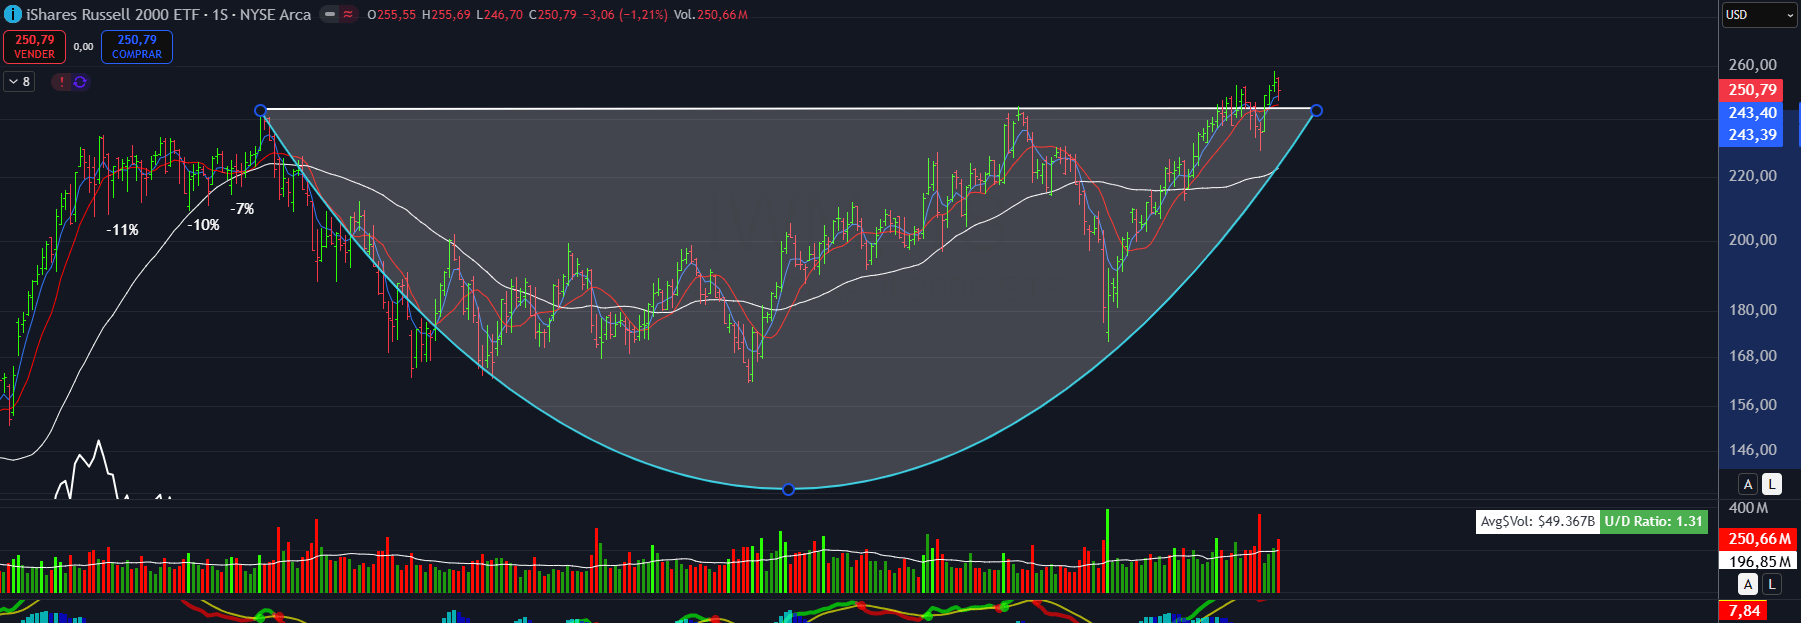Click the -10% annotation on the chart
This screenshot has height=623, width=1801.
[203, 225]
